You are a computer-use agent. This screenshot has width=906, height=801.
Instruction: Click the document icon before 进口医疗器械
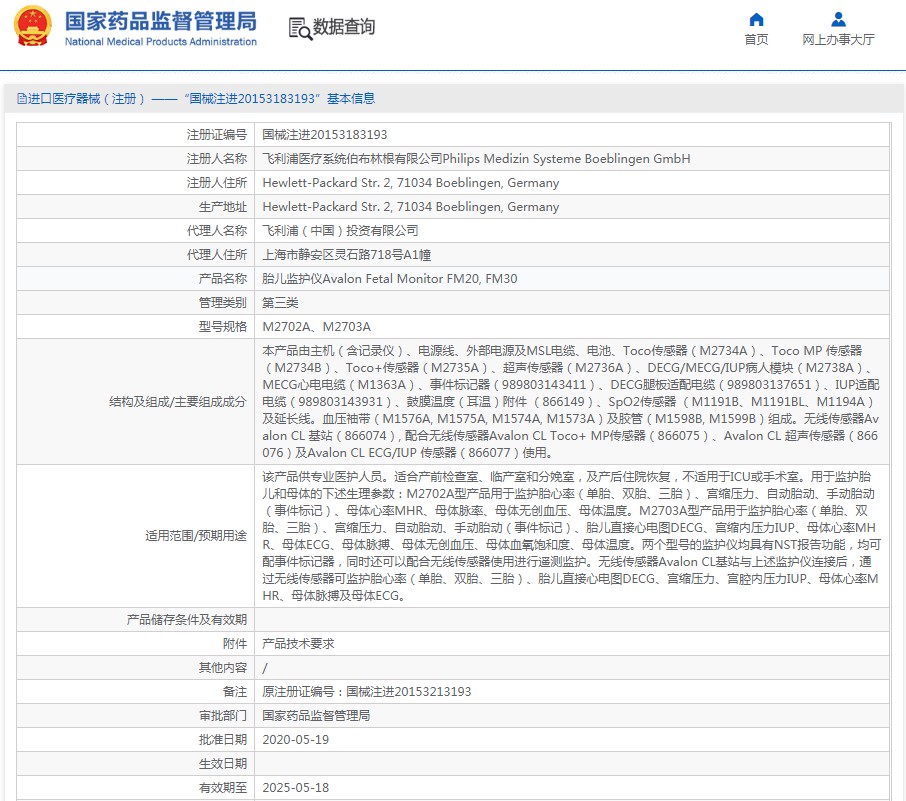(x=22, y=99)
